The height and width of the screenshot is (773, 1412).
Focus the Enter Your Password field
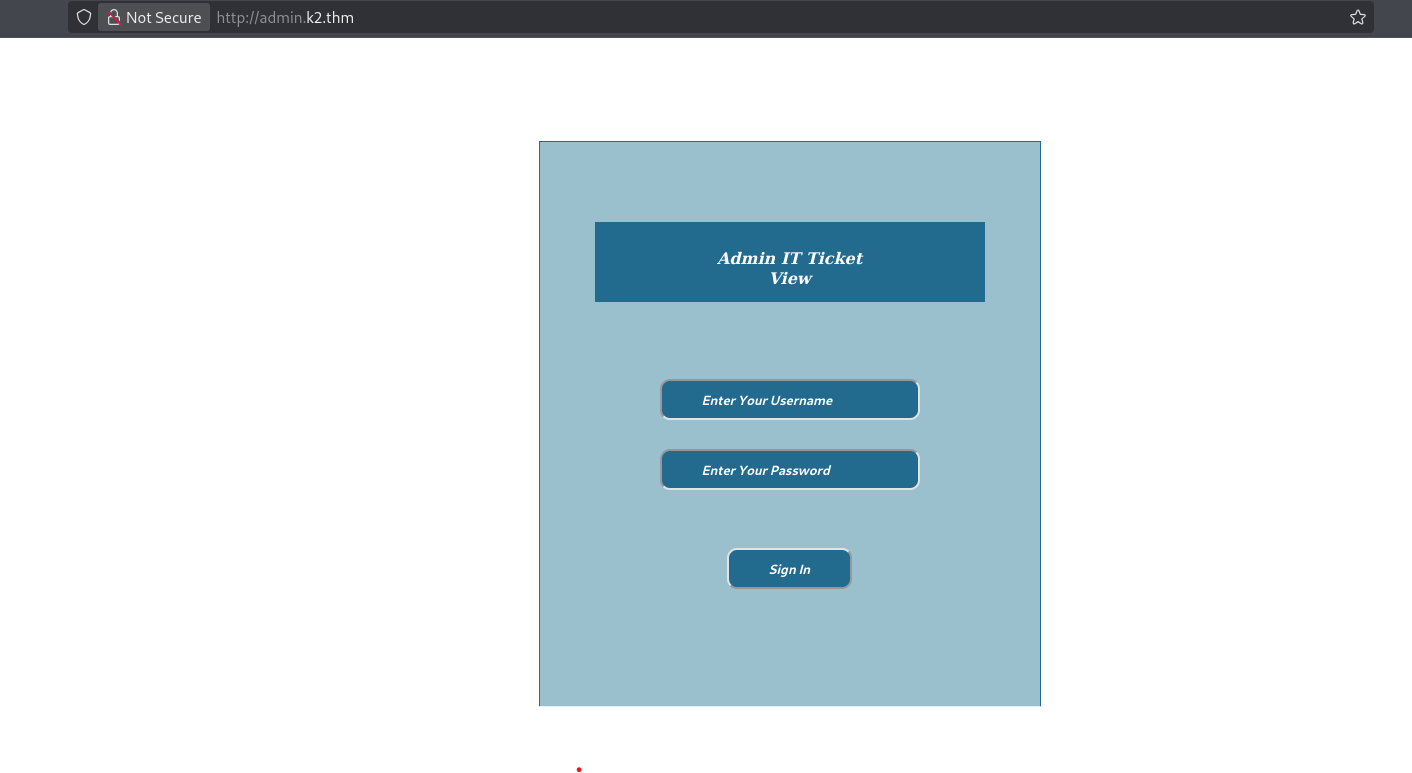click(789, 470)
